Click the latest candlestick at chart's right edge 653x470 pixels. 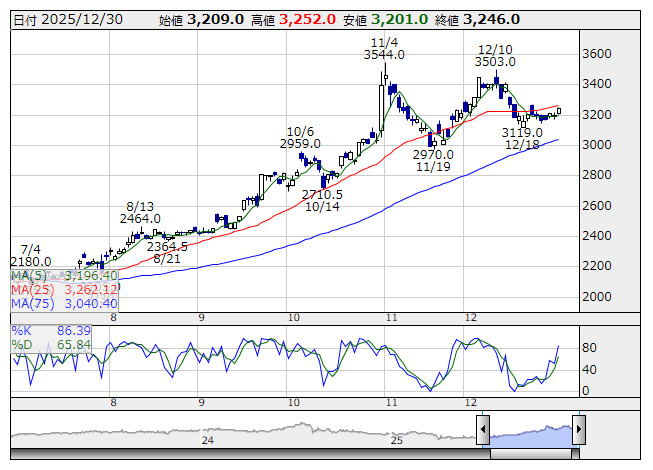click(559, 111)
